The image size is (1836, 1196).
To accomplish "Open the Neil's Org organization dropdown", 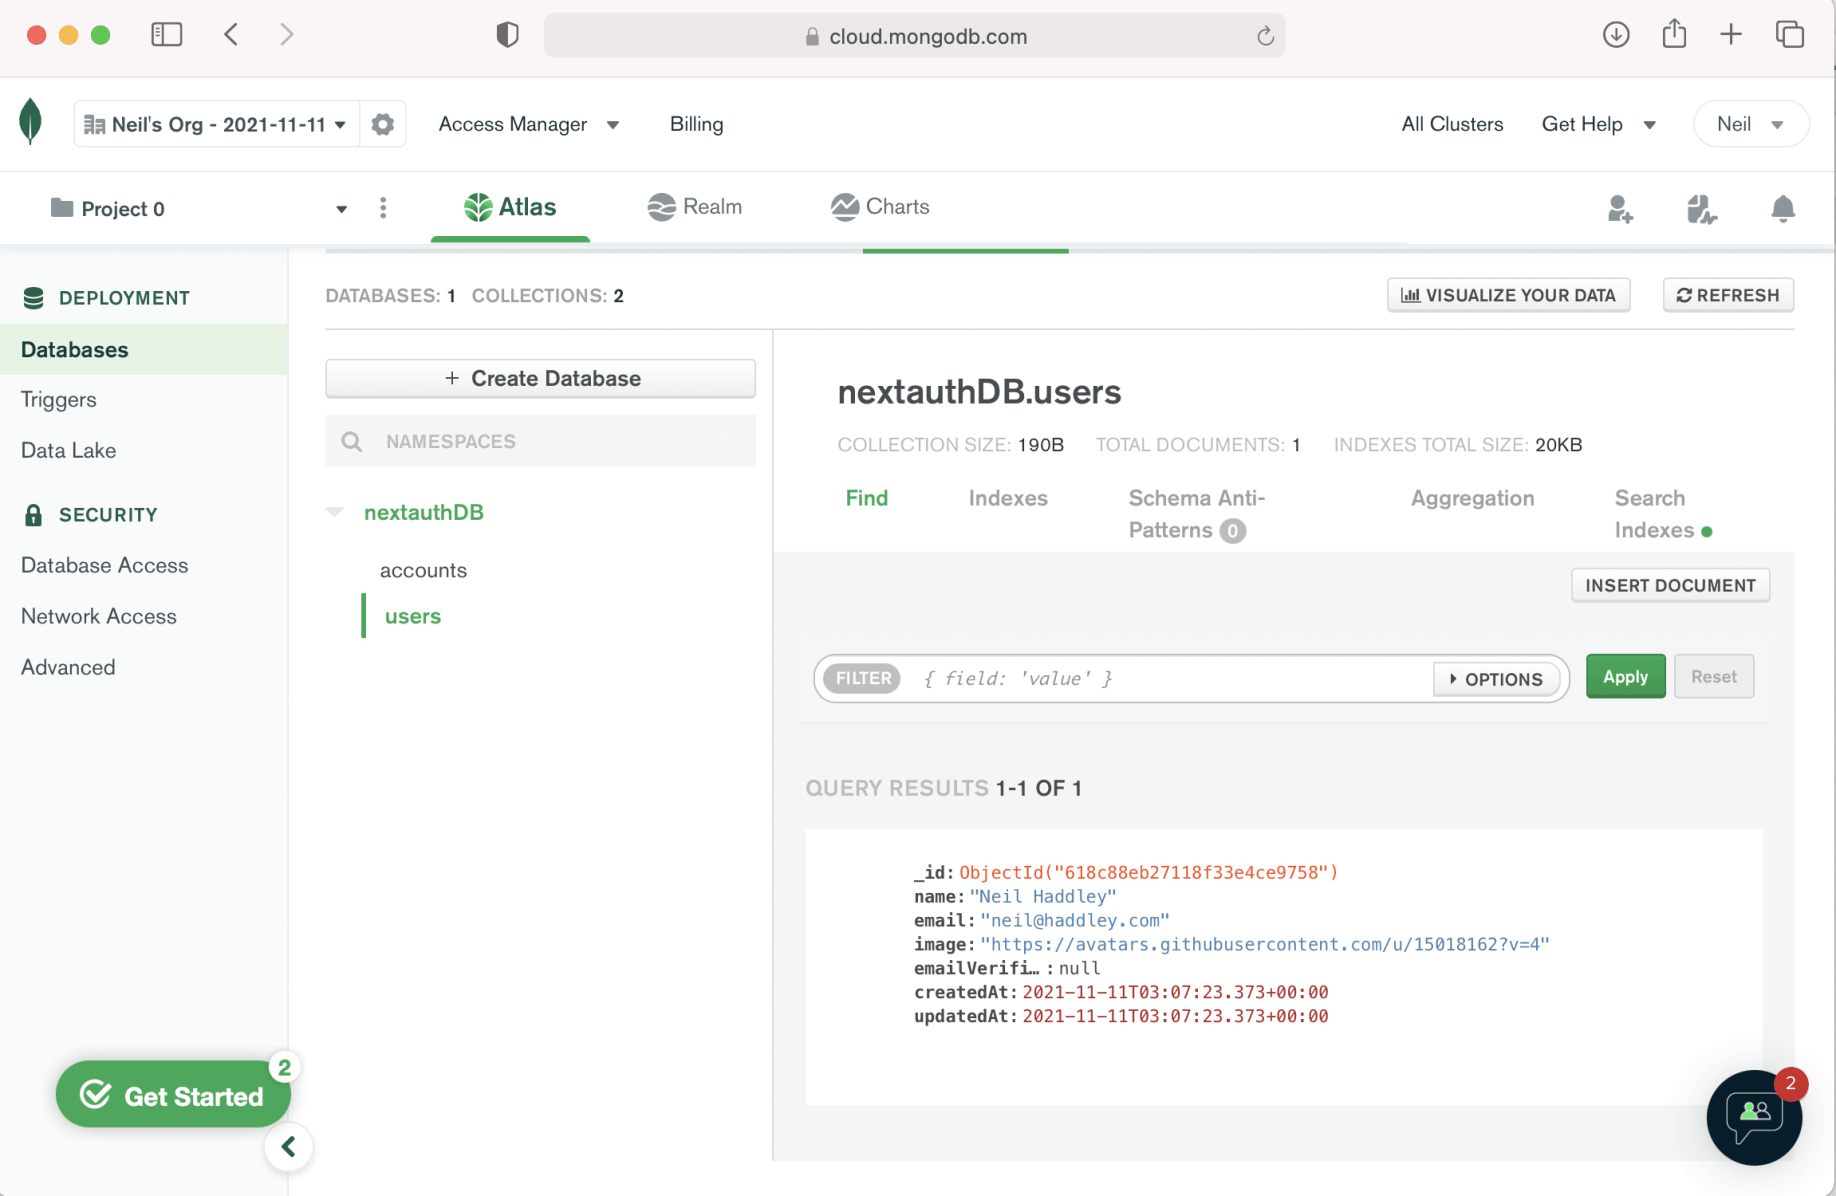I will point(216,124).
